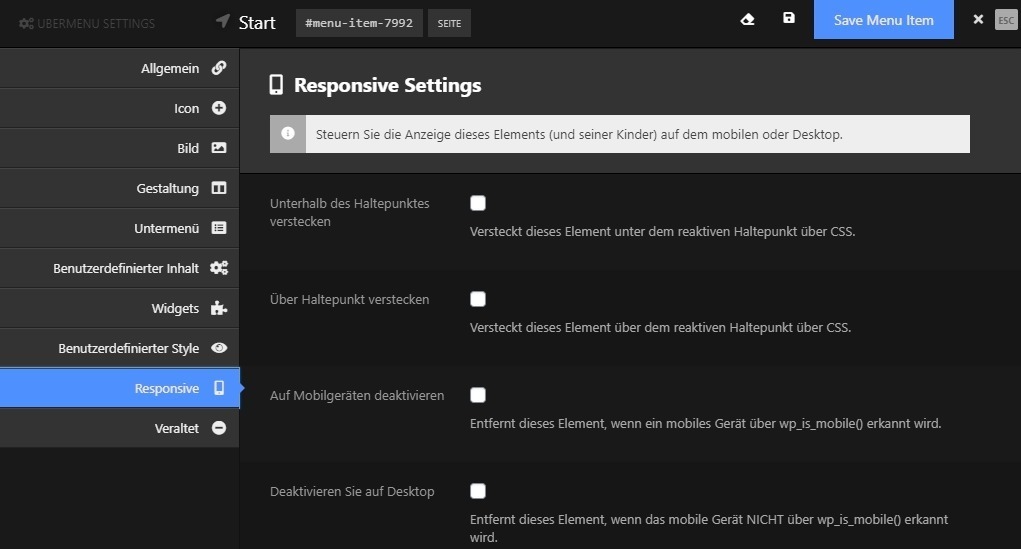
Task: Click the floppy disk save icon
Action: (789, 18)
